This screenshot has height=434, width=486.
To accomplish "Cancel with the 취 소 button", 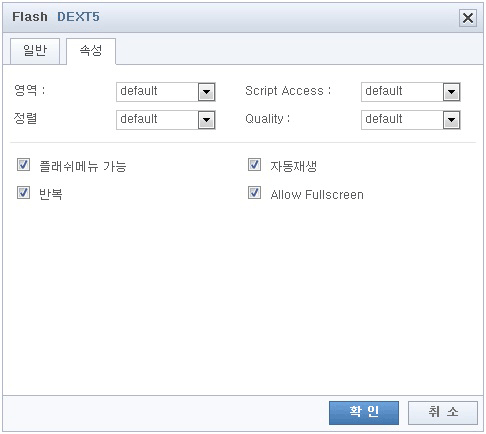I will [x=443, y=413].
